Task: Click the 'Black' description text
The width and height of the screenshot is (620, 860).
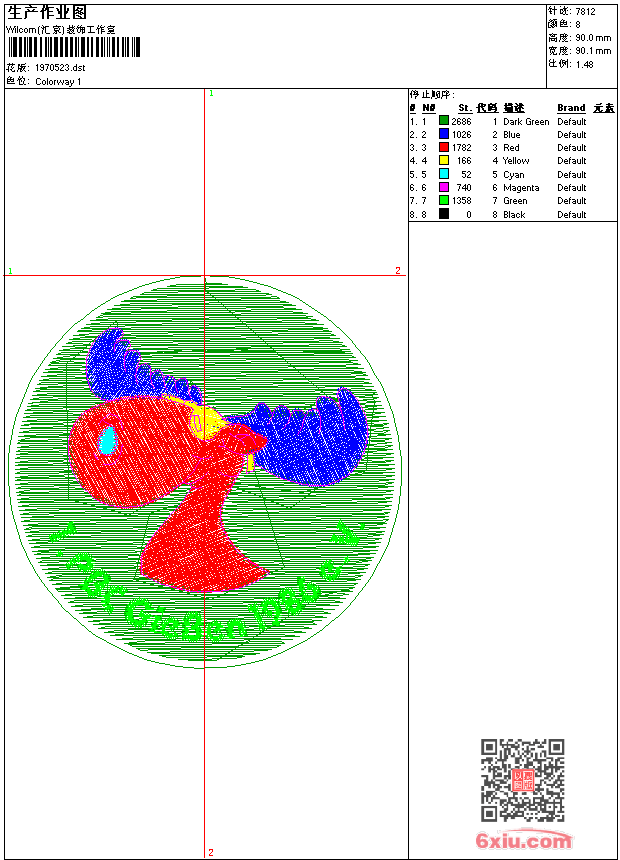Action: click(x=514, y=214)
